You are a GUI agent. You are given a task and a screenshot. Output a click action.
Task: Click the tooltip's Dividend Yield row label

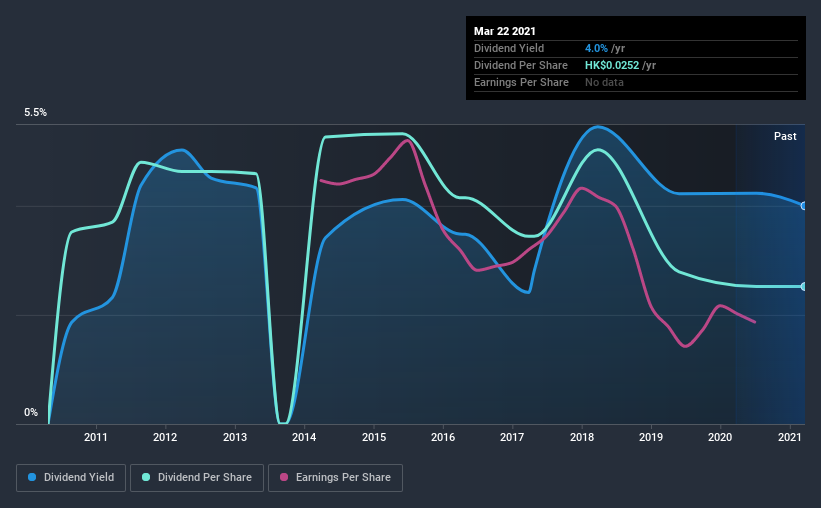pos(509,48)
